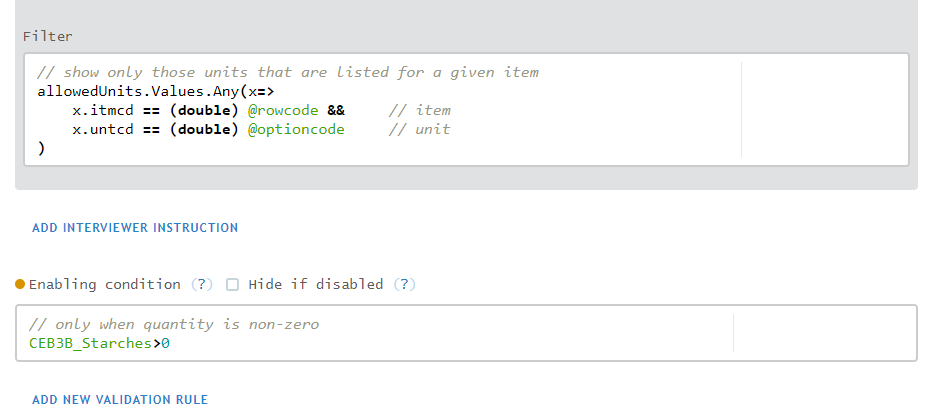Click the '// item' inline comment

(419, 110)
